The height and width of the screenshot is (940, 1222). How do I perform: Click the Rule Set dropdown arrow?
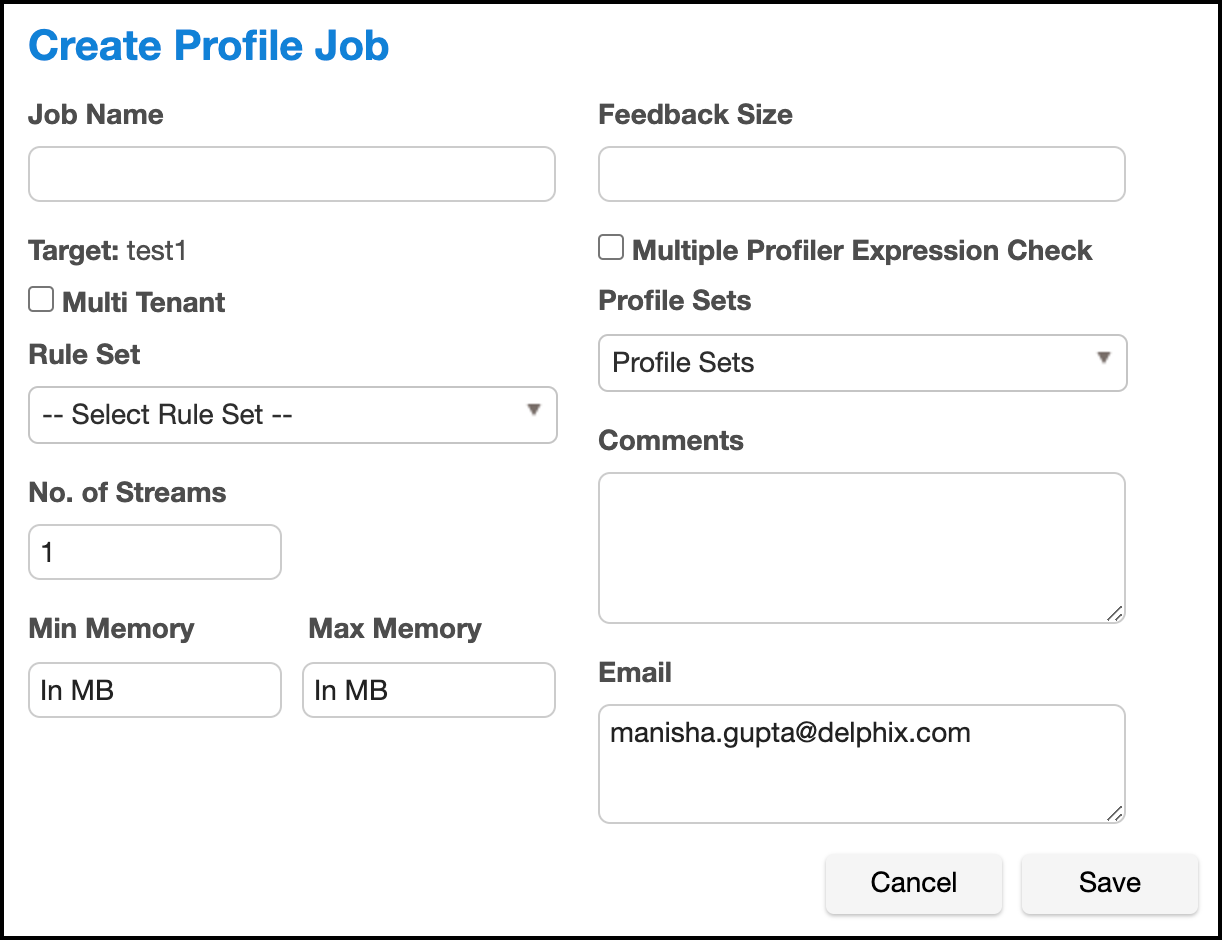(534, 410)
